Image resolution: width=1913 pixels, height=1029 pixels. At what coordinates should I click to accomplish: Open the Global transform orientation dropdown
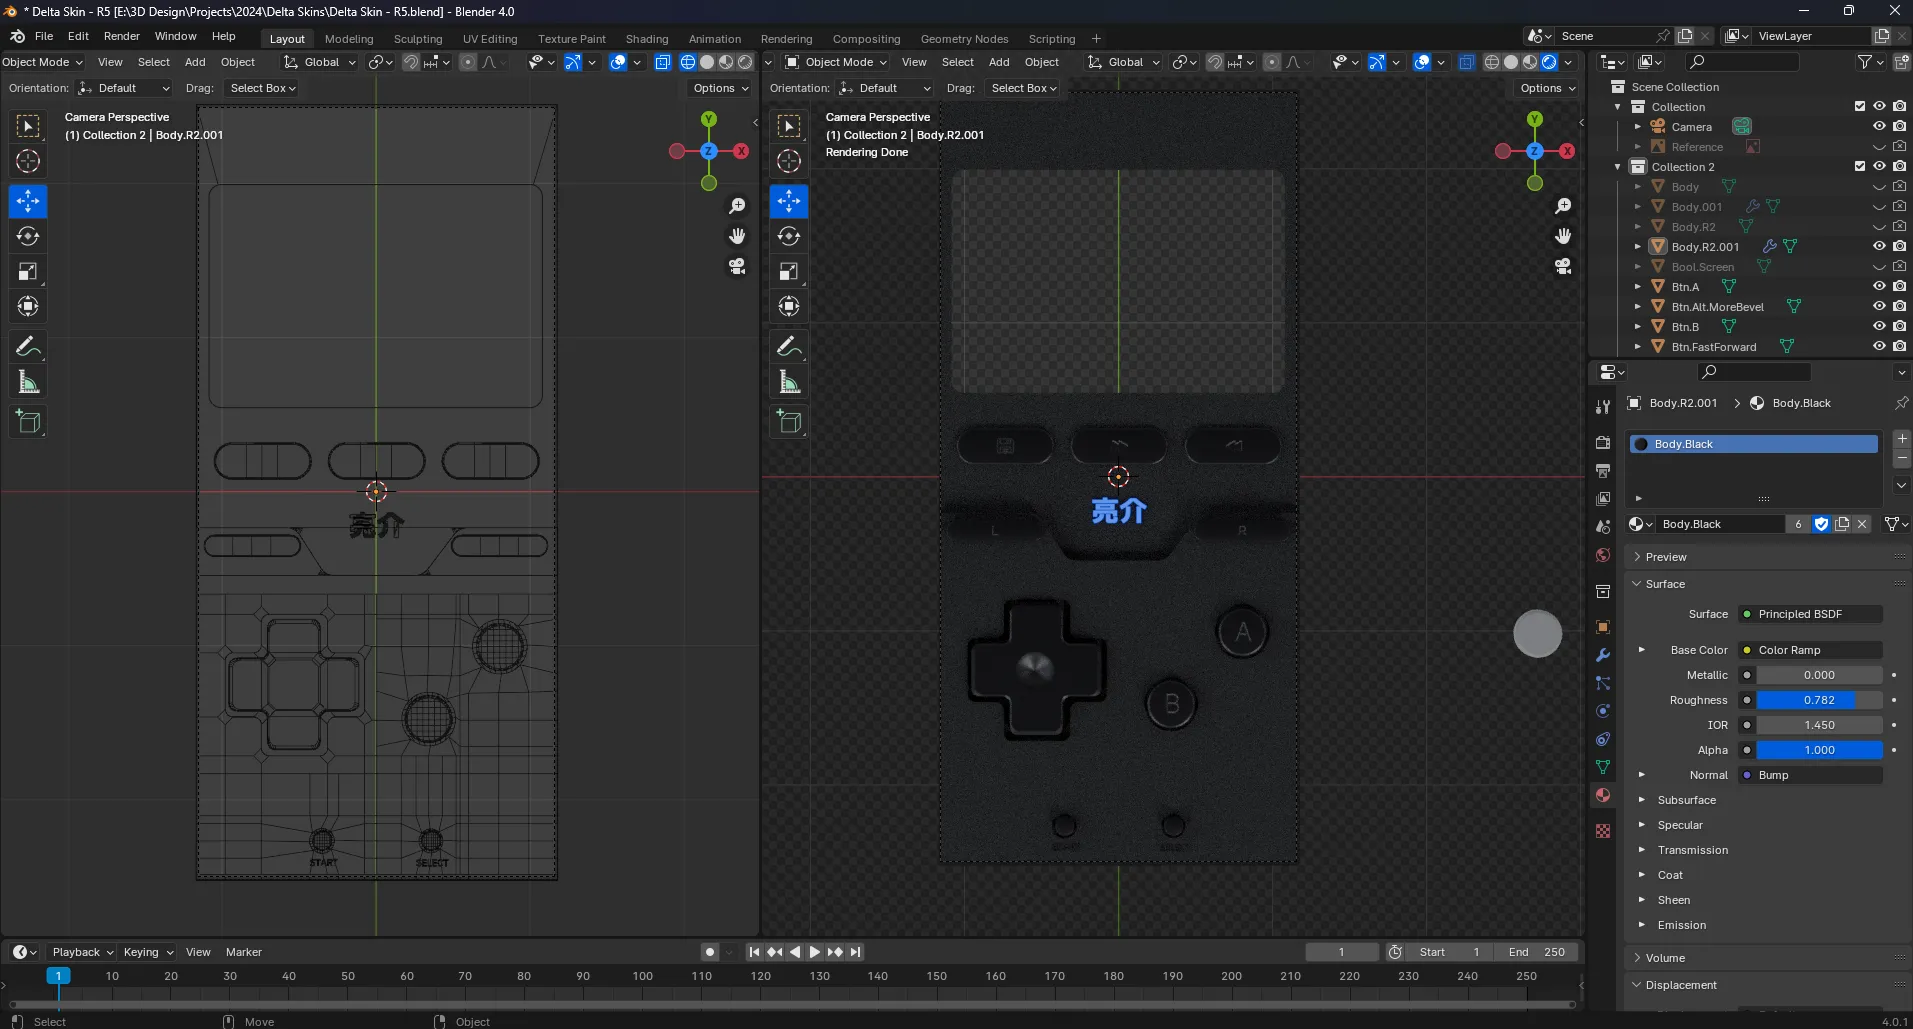pos(318,61)
